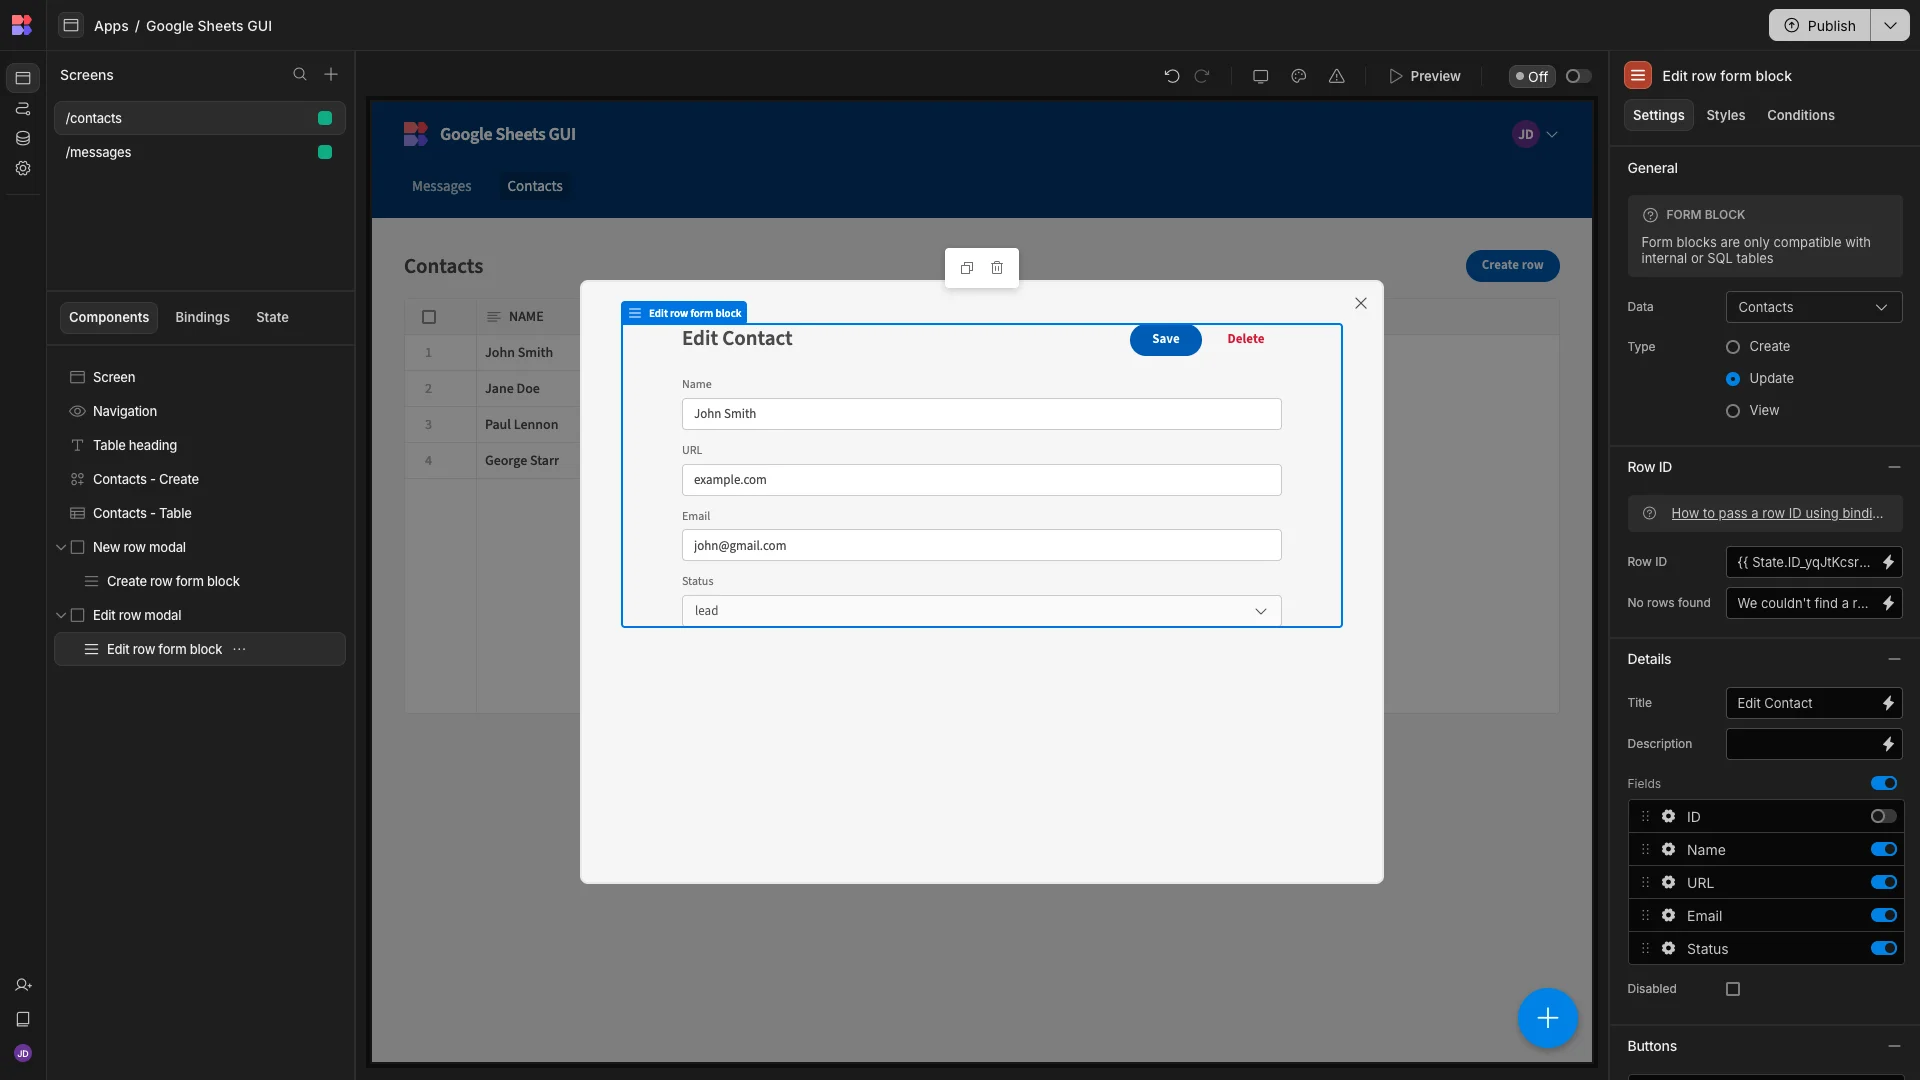1920x1080 pixels.
Task: Duplicate the selected form block
Action: tap(967, 268)
